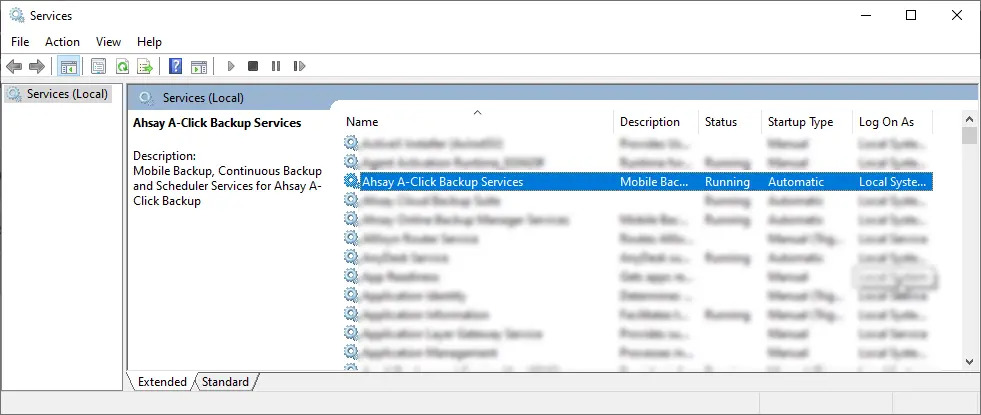The image size is (981, 415).
Task: Click the Export List toolbar icon
Action: click(145, 67)
